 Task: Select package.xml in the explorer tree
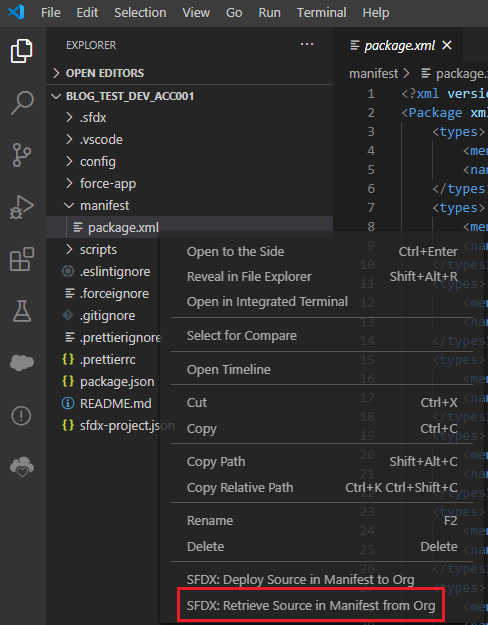[189, 227]
